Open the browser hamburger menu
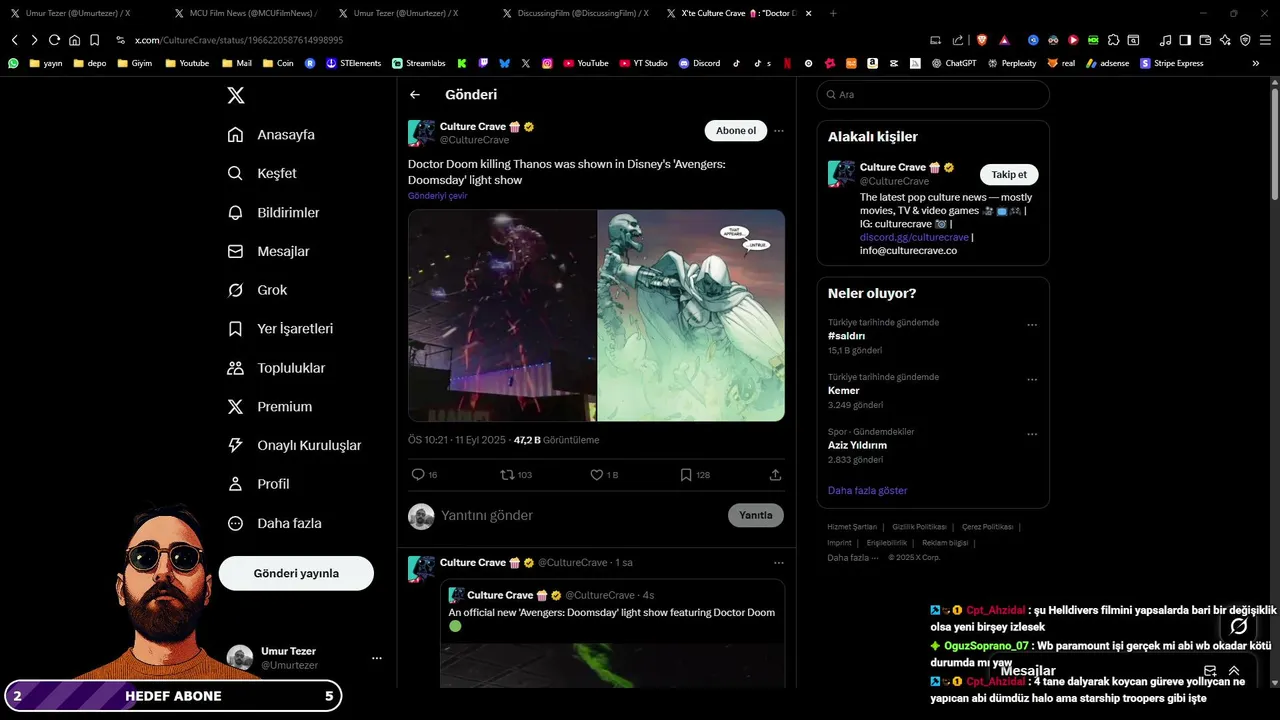This screenshot has width=1280, height=720. point(1265,40)
